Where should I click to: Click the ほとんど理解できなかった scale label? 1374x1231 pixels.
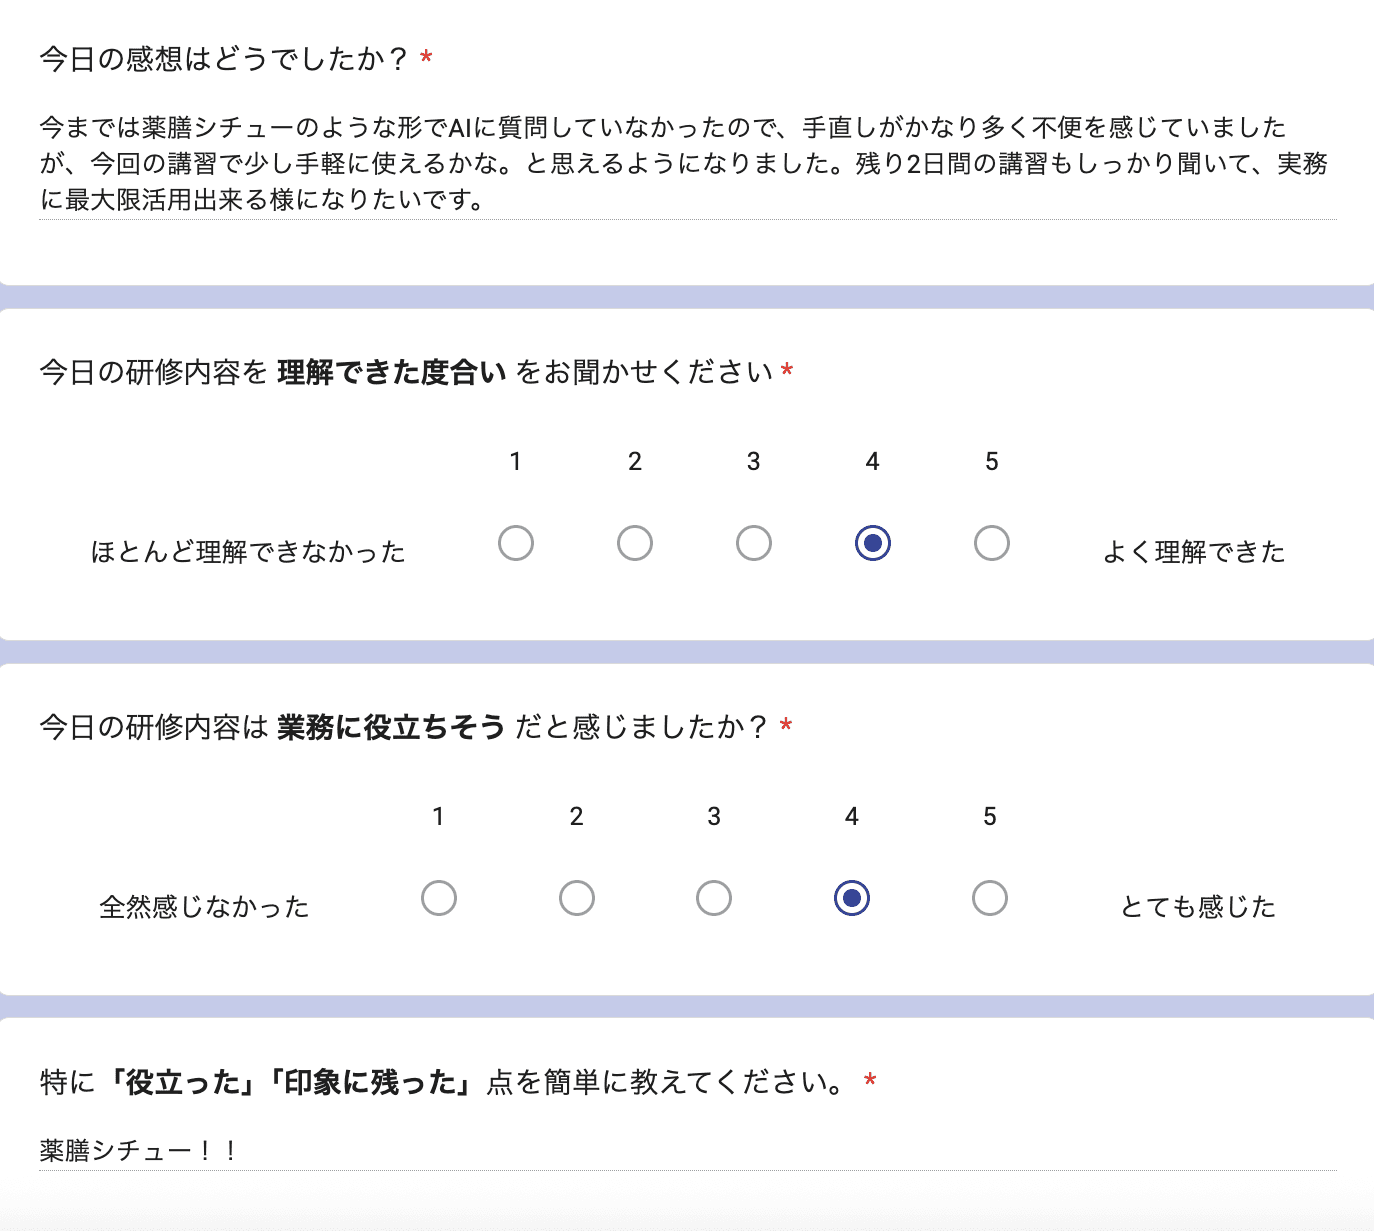pyautogui.click(x=248, y=551)
